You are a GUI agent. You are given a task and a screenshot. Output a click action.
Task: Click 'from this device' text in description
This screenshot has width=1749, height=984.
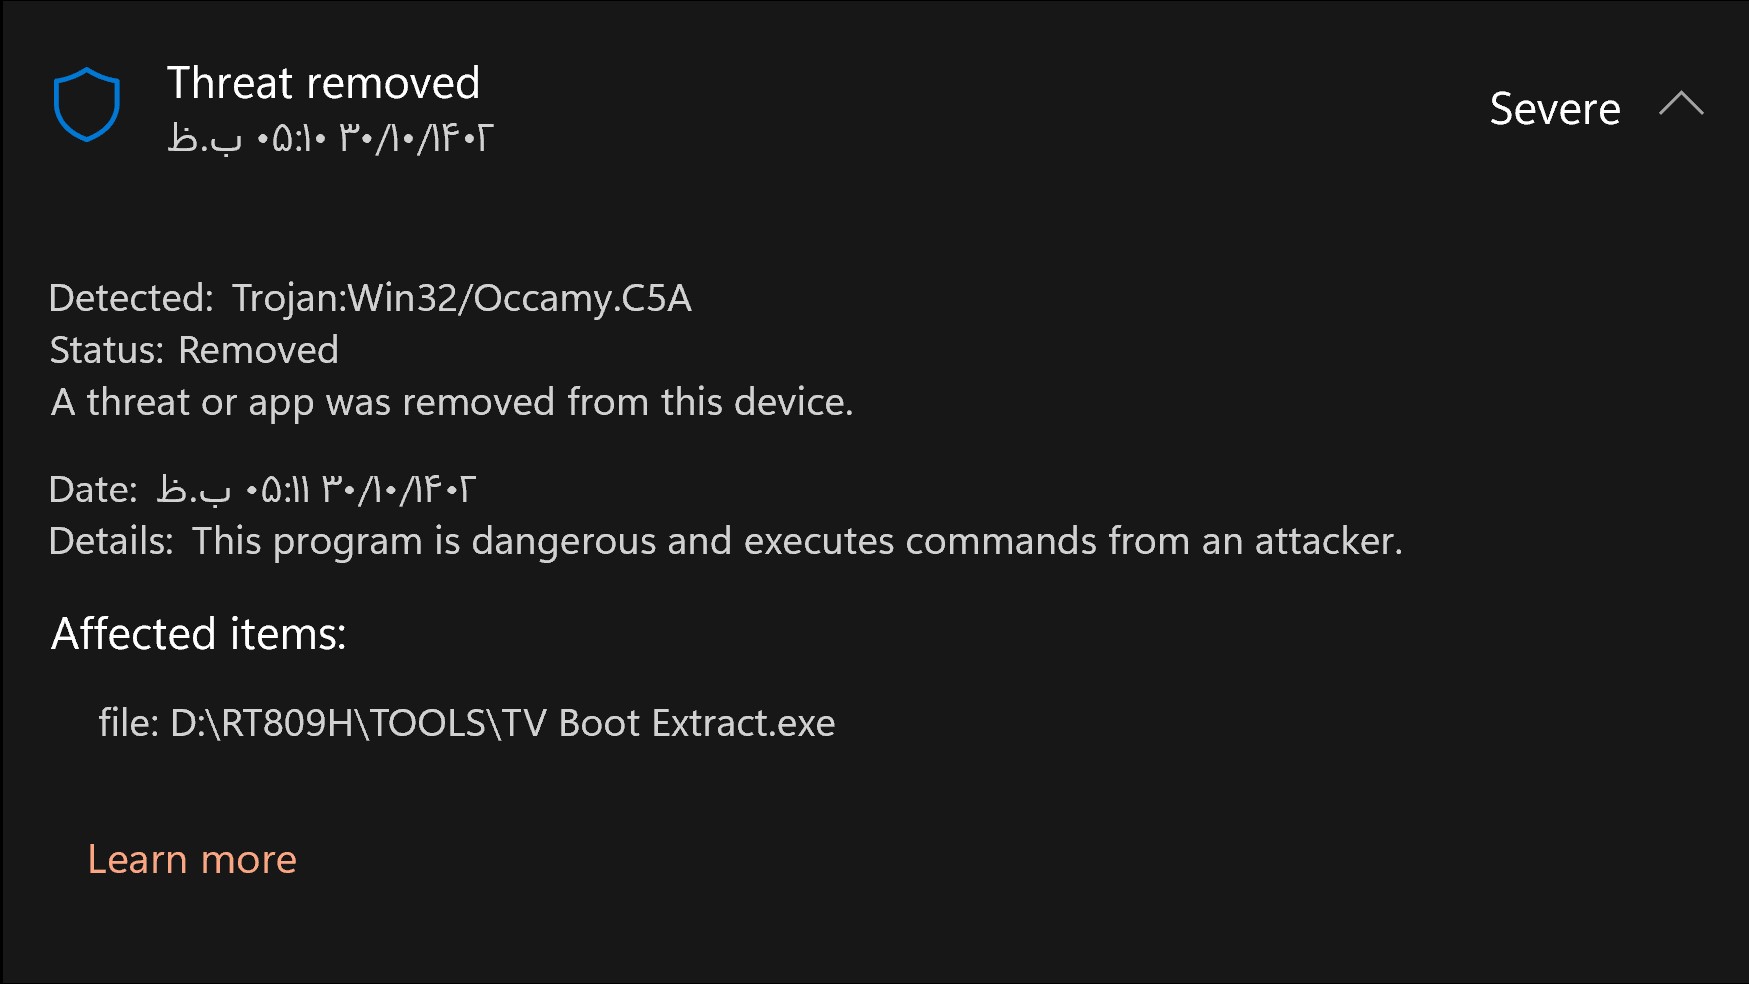pos(710,402)
